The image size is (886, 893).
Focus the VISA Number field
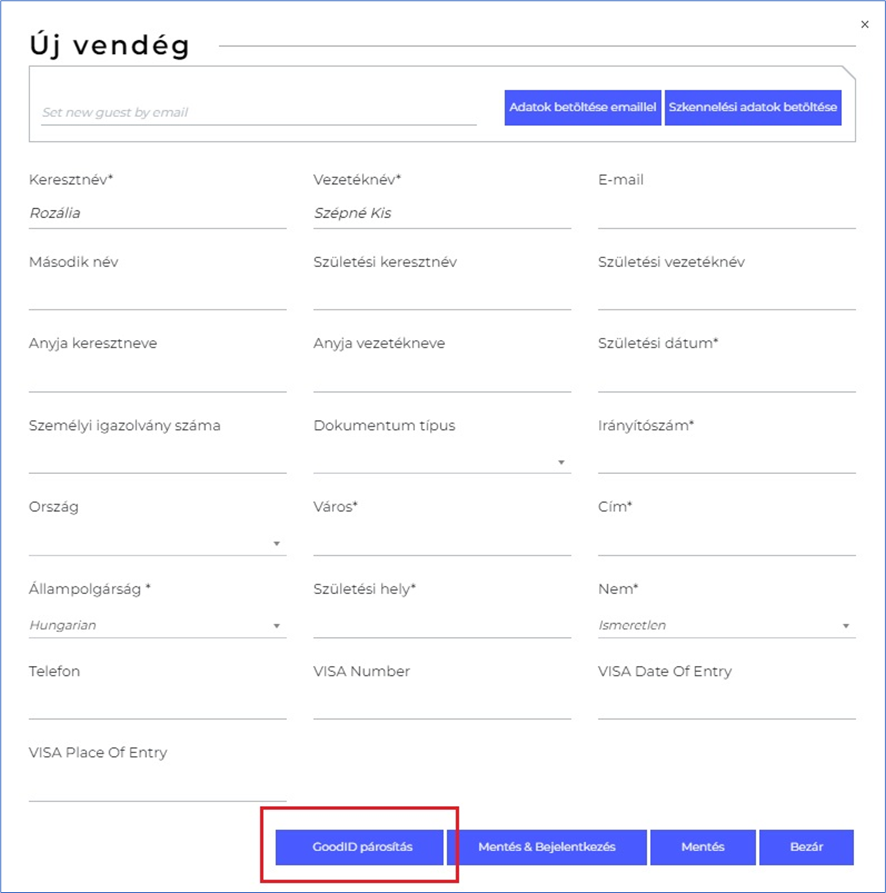tap(441, 705)
